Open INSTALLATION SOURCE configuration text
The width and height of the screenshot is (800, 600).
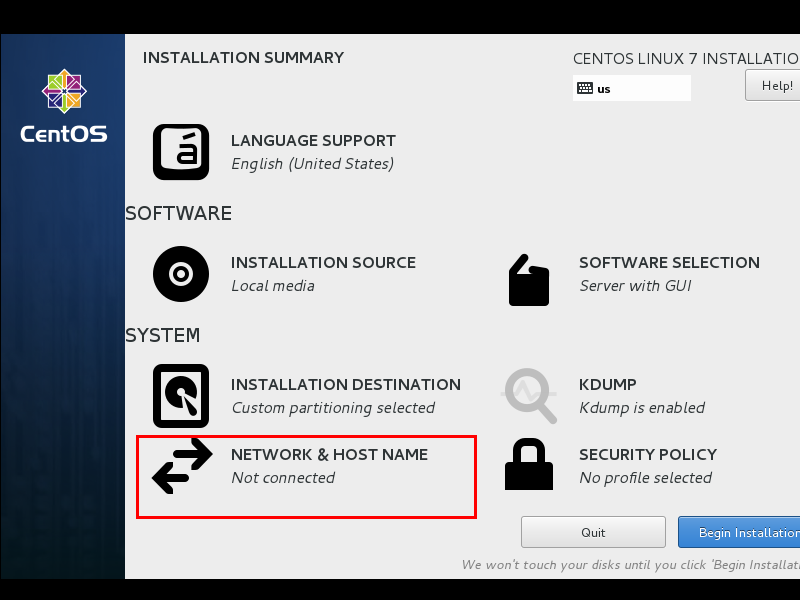pyautogui.click(x=323, y=263)
